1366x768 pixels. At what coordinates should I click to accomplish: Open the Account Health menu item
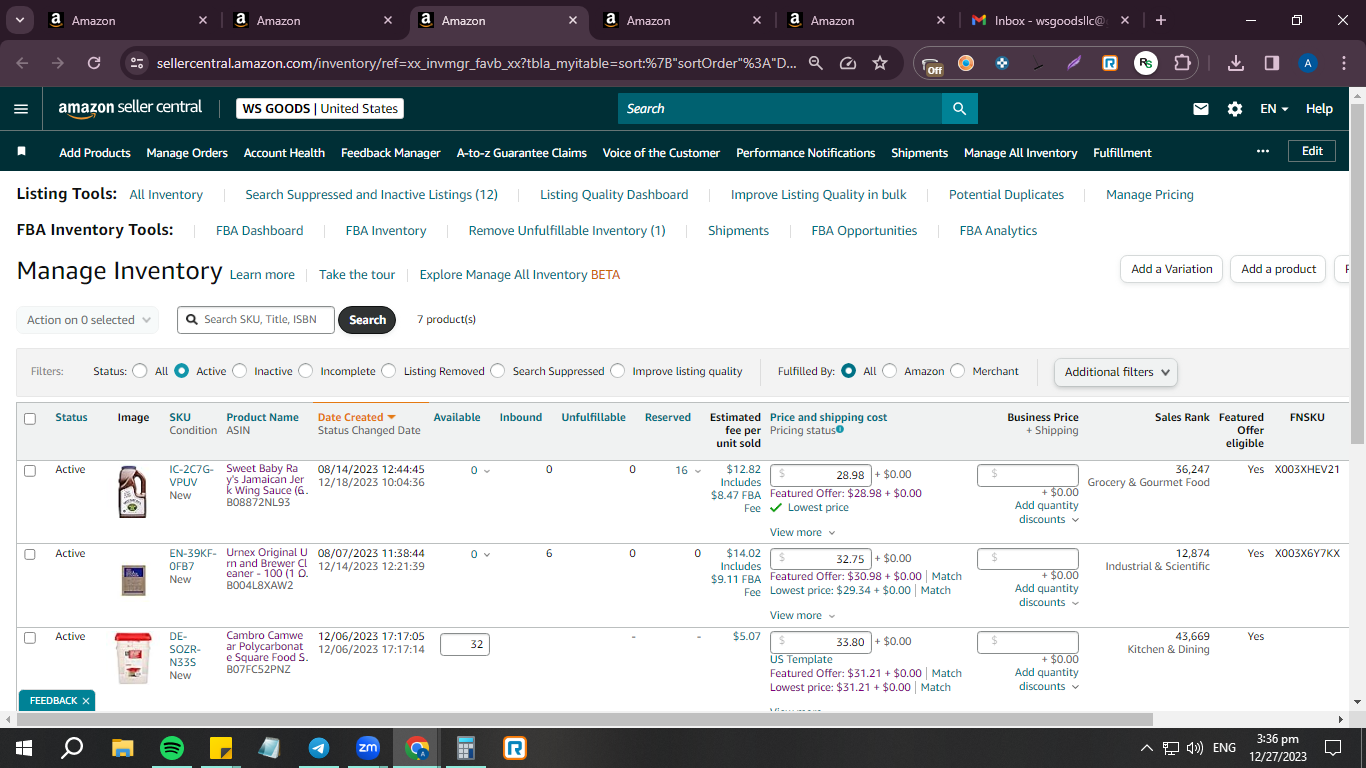point(284,153)
